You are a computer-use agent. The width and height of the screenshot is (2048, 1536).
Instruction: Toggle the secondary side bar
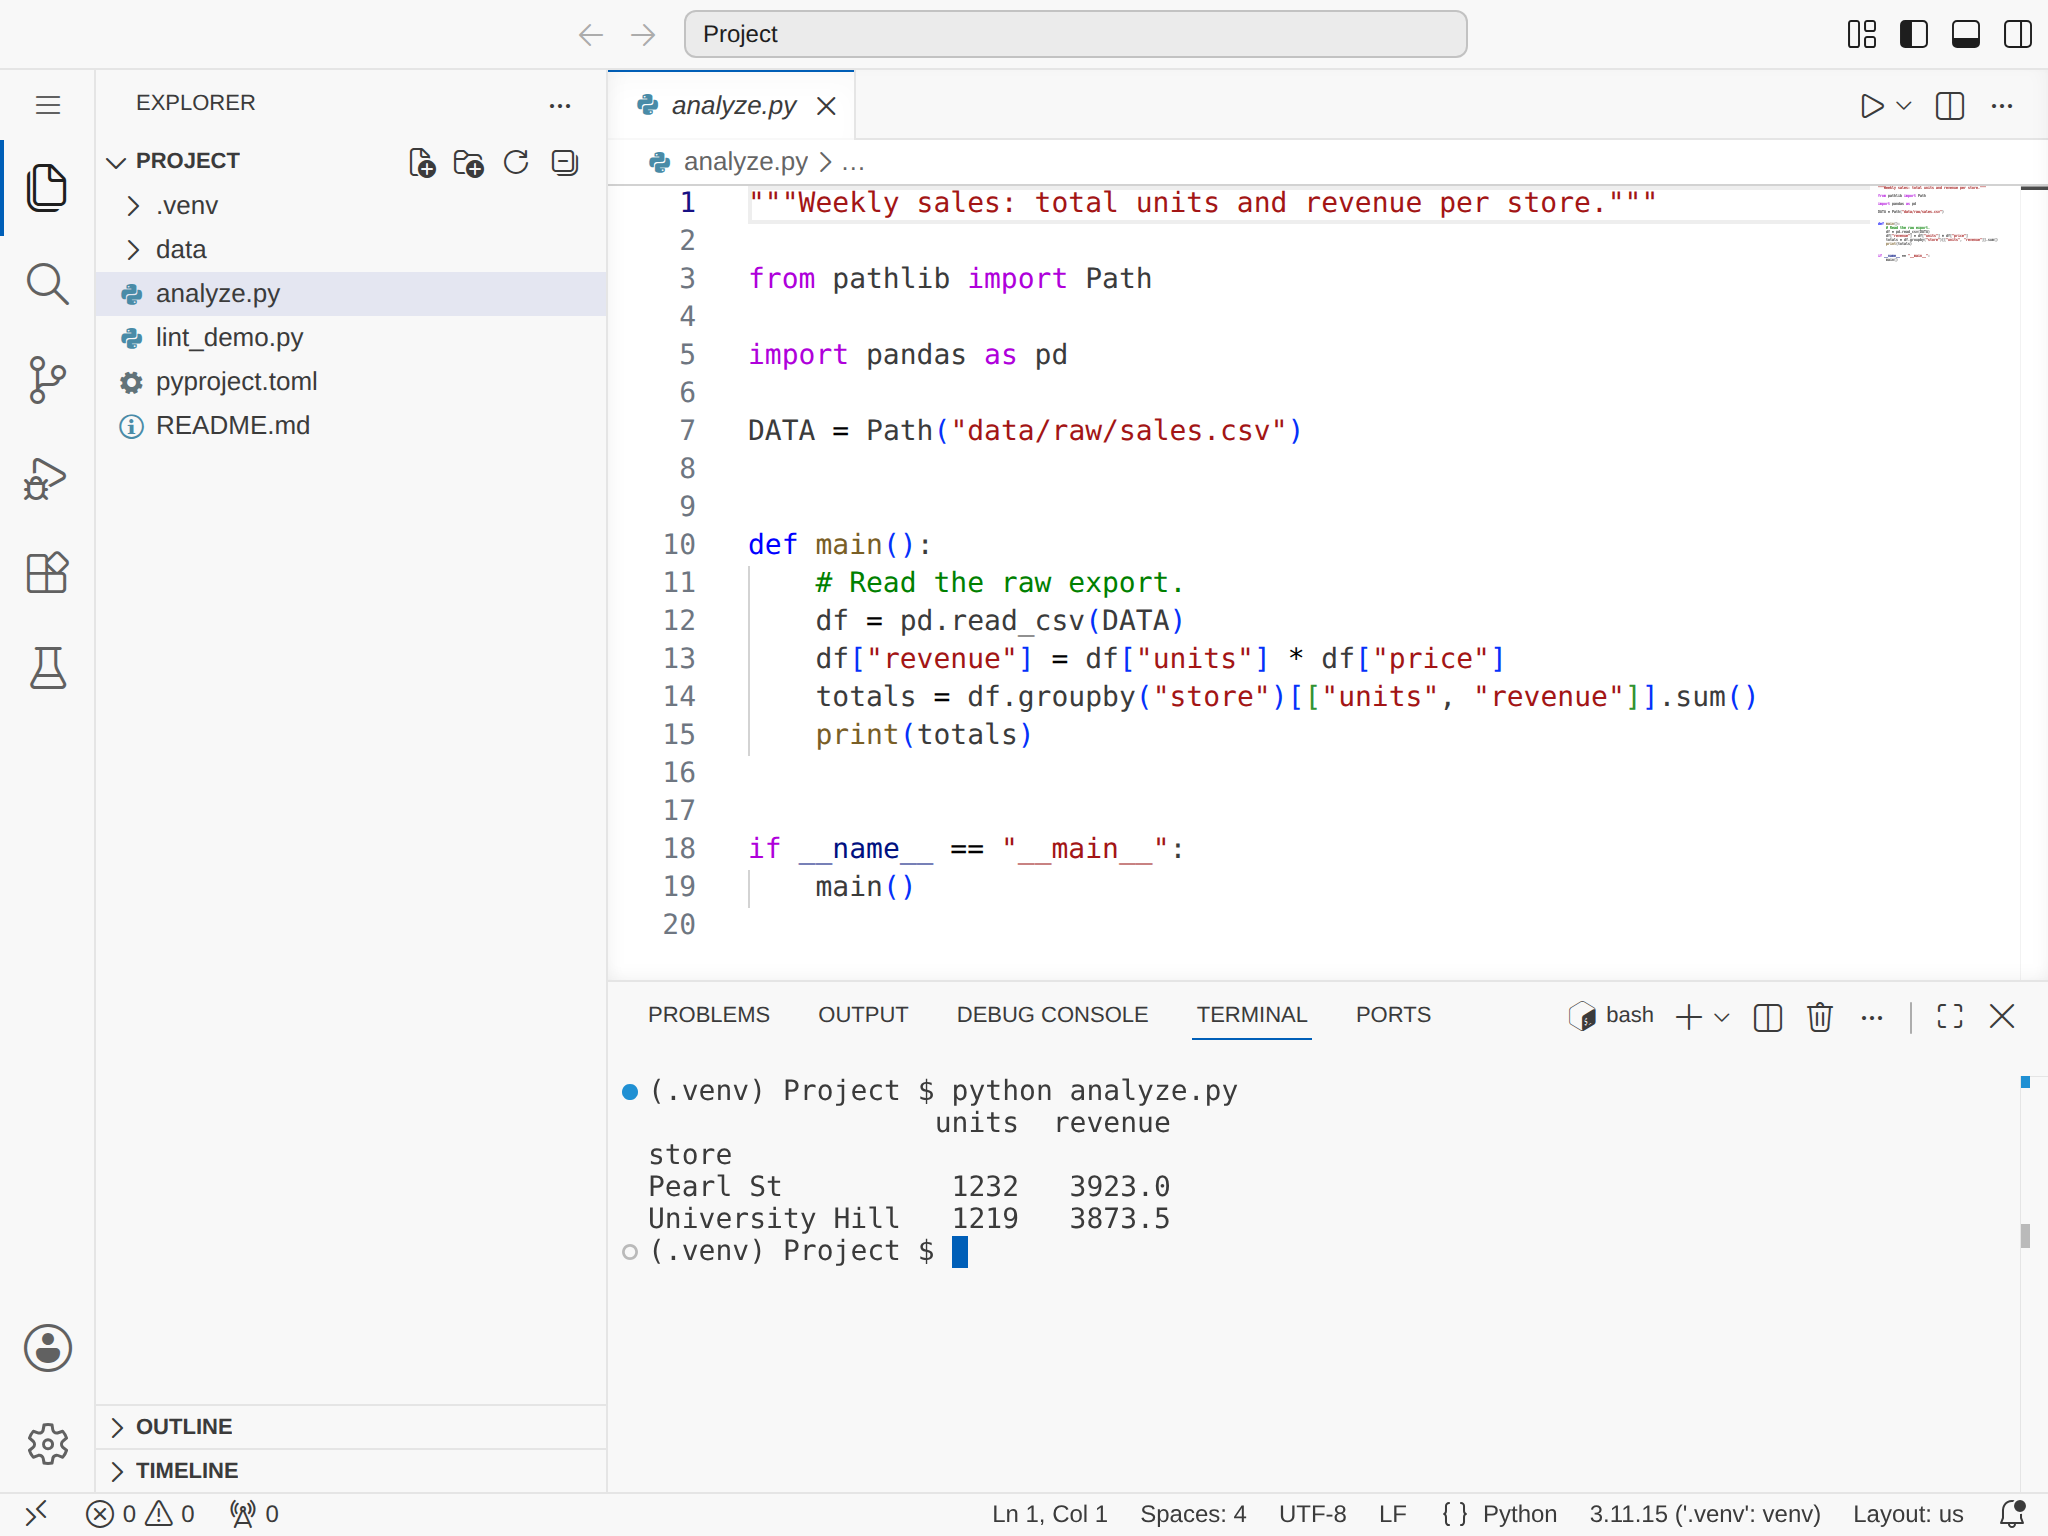2018,35
